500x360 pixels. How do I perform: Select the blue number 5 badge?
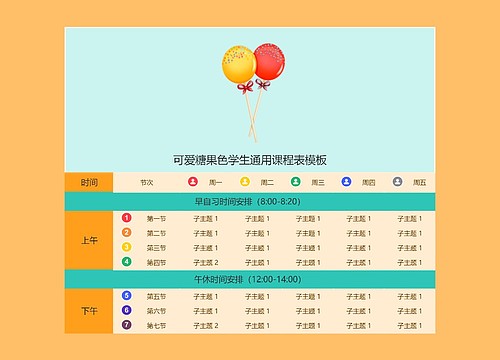point(126,295)
